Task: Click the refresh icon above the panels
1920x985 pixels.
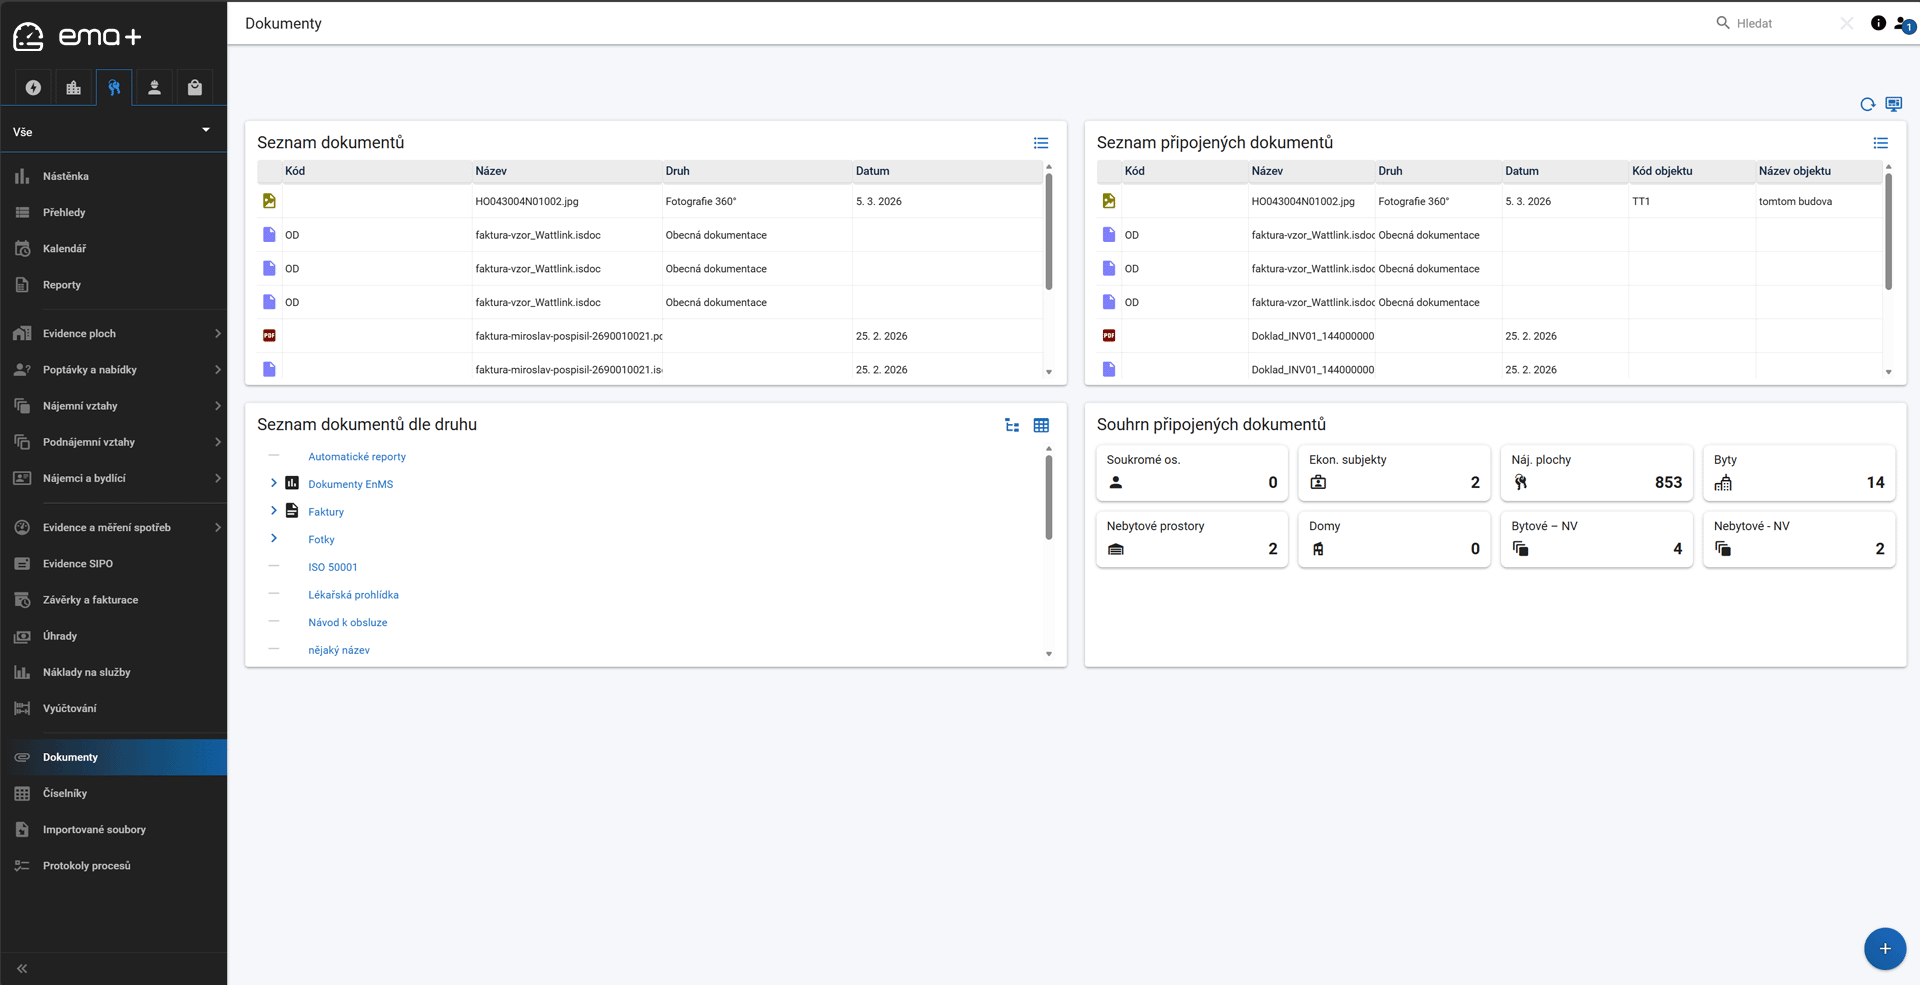Action: pos(1867,104)
